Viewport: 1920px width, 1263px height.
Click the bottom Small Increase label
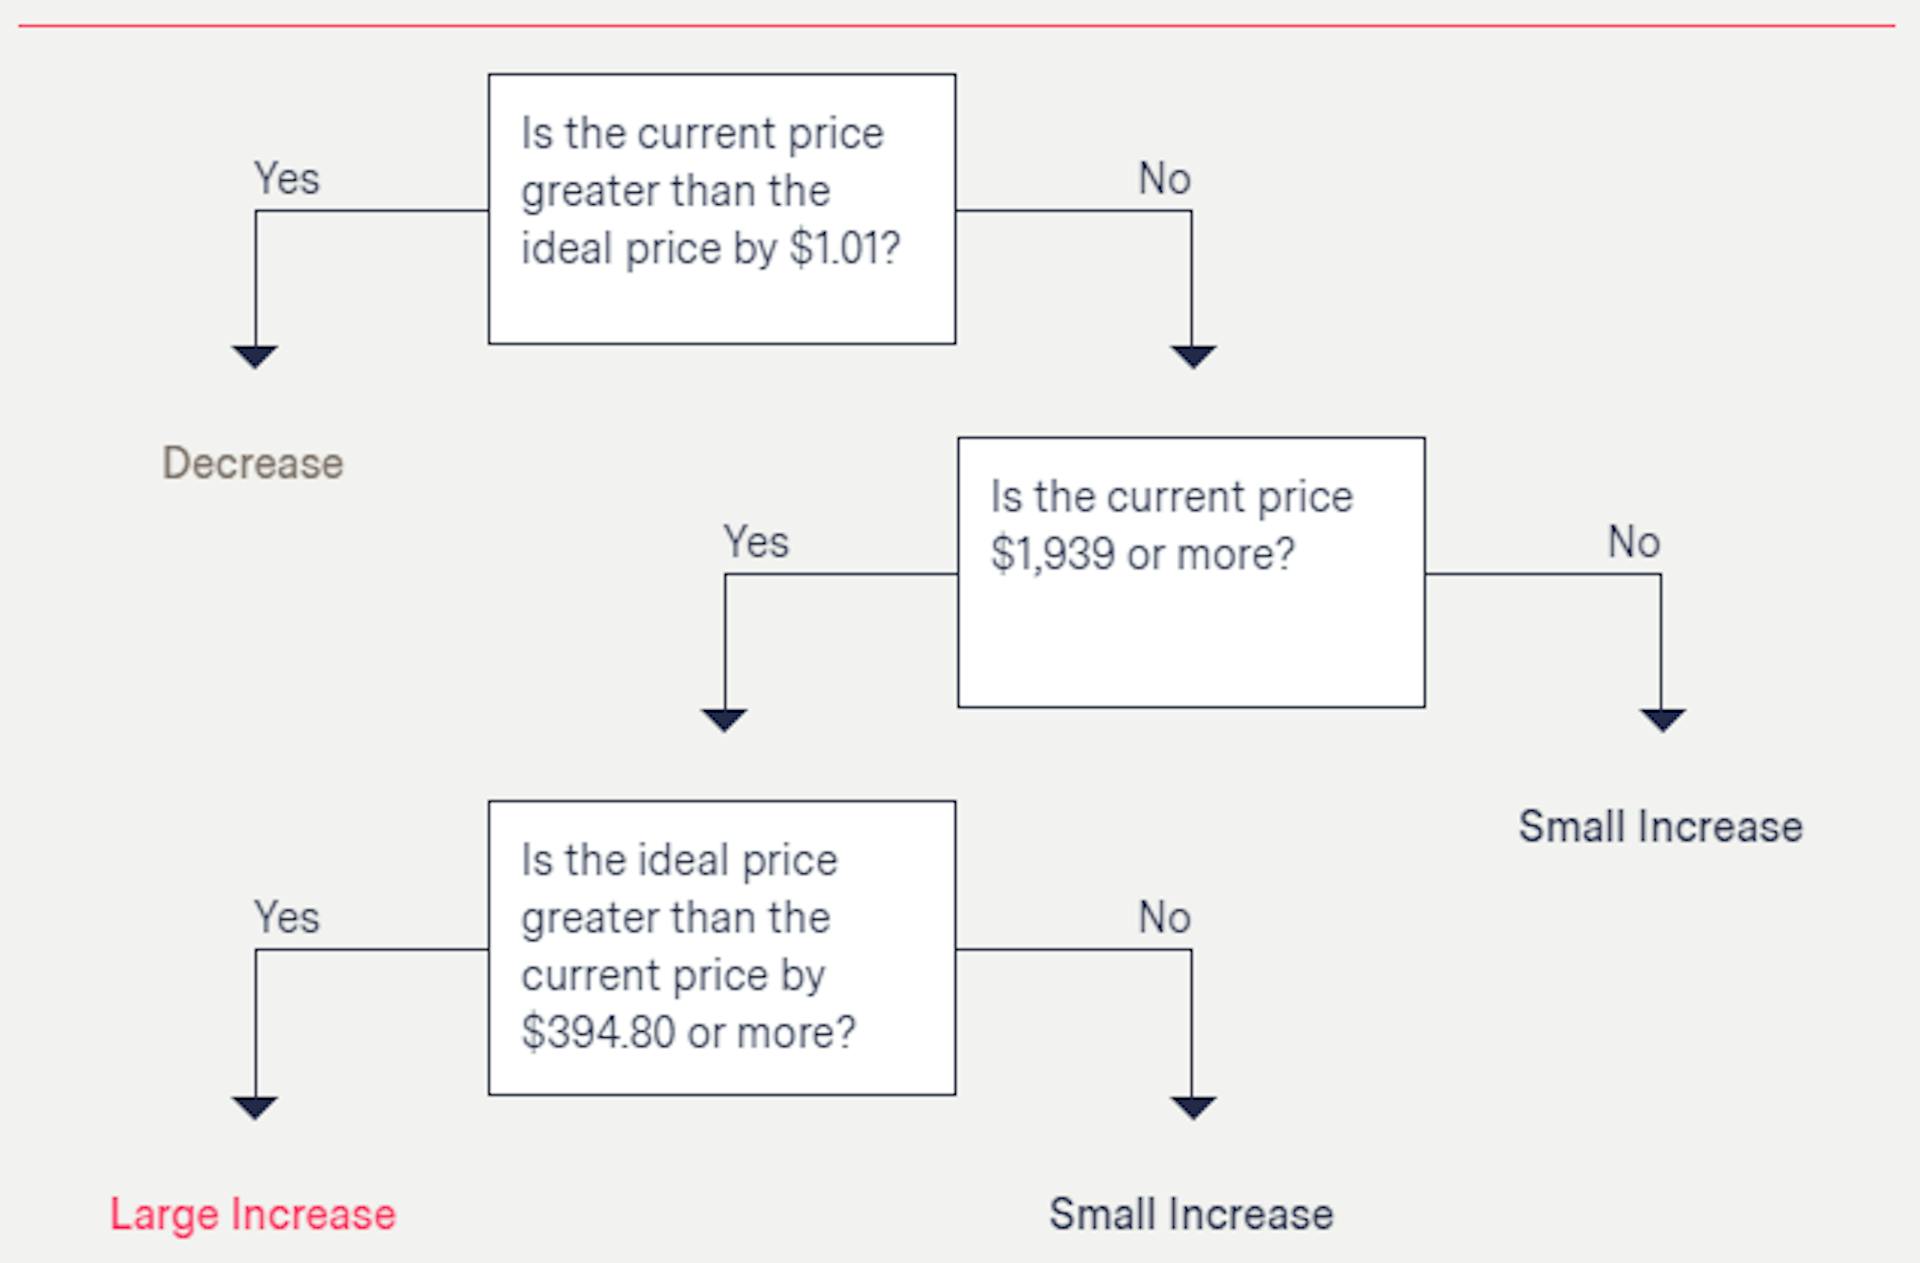[x=1191, y=1214]
